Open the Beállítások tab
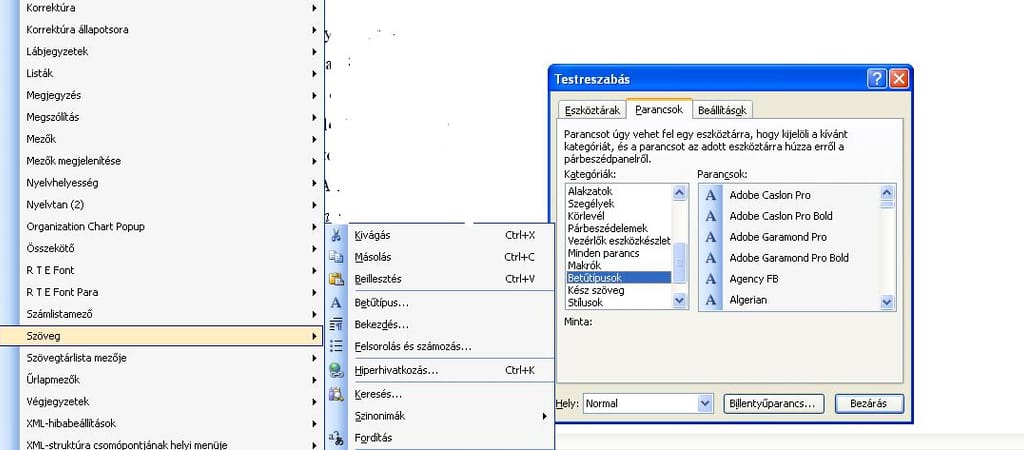The image size is (1024, 450). (723, 110)
